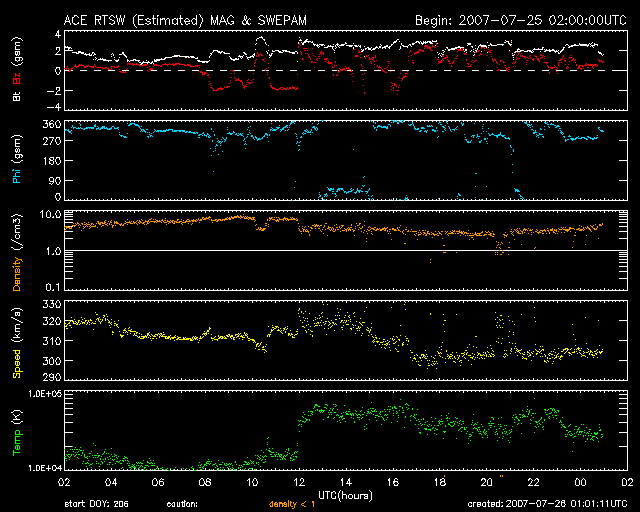Select the white 'Bt' axis label
The image size is (640, 512).
pyautogui.click(x=17, y=96)
